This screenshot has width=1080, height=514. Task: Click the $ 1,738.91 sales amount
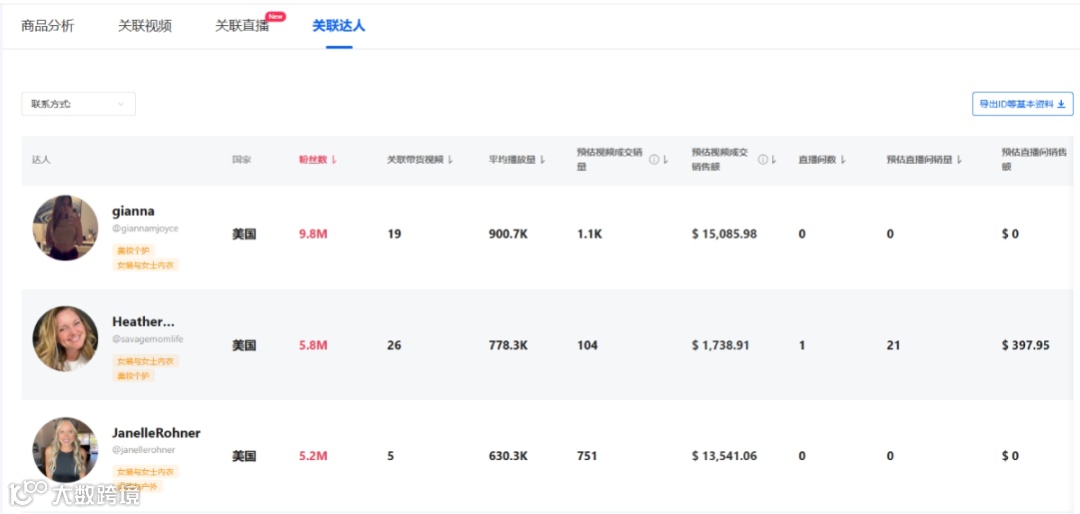[720, 345]
